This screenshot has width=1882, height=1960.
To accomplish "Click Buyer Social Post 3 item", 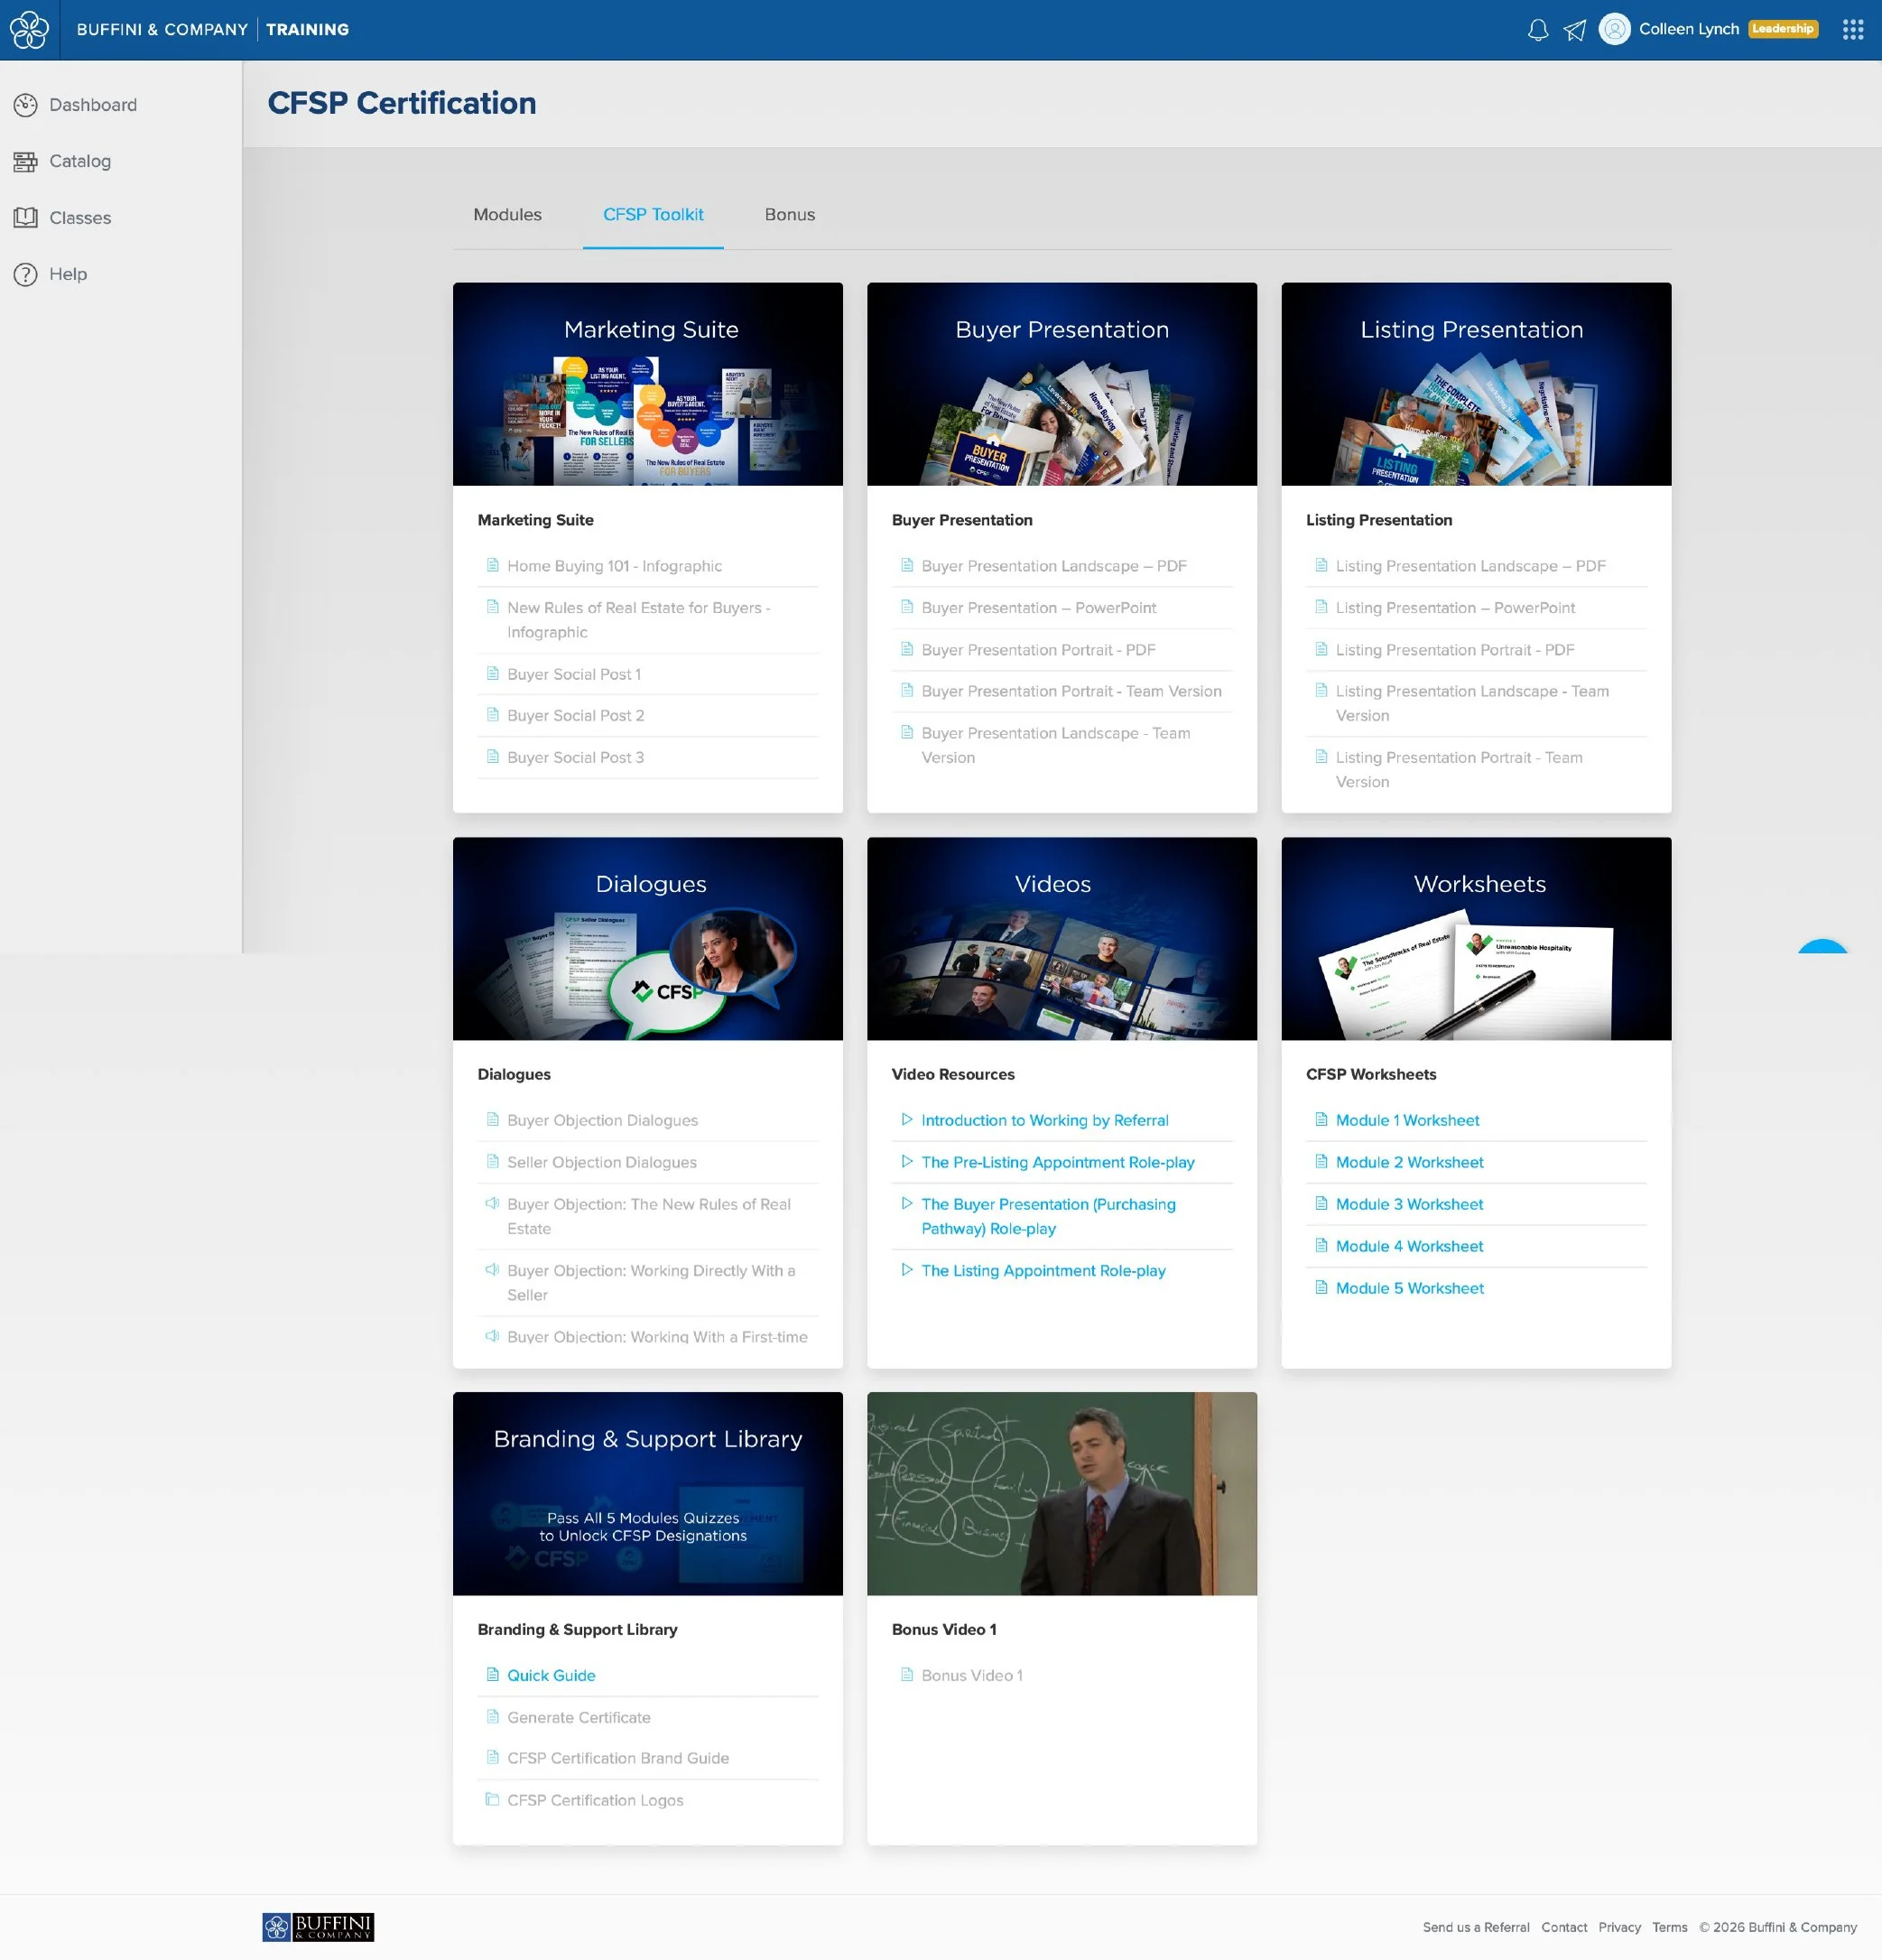I will [x=576, y=758].
